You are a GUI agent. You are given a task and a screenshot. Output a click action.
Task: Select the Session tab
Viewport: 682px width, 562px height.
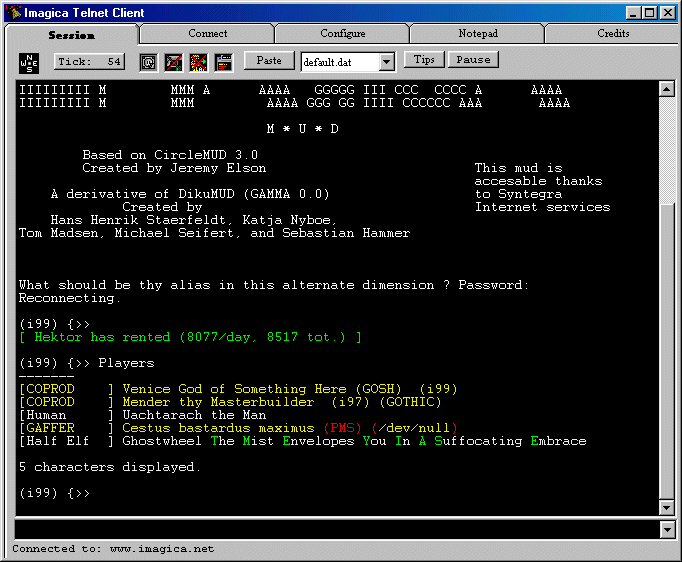coord(72,35)
